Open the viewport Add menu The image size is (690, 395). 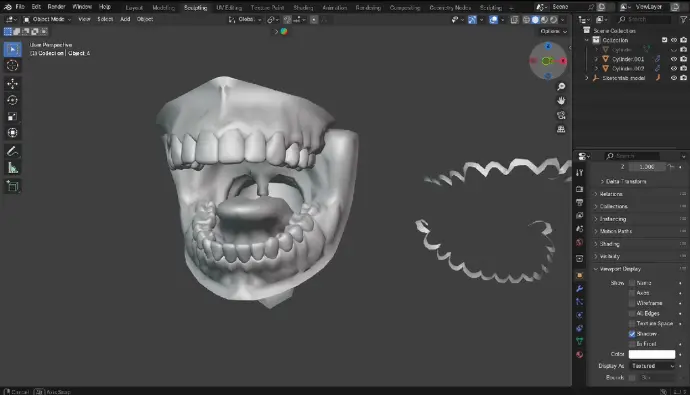pyautogui.click(x=125, y=19)
